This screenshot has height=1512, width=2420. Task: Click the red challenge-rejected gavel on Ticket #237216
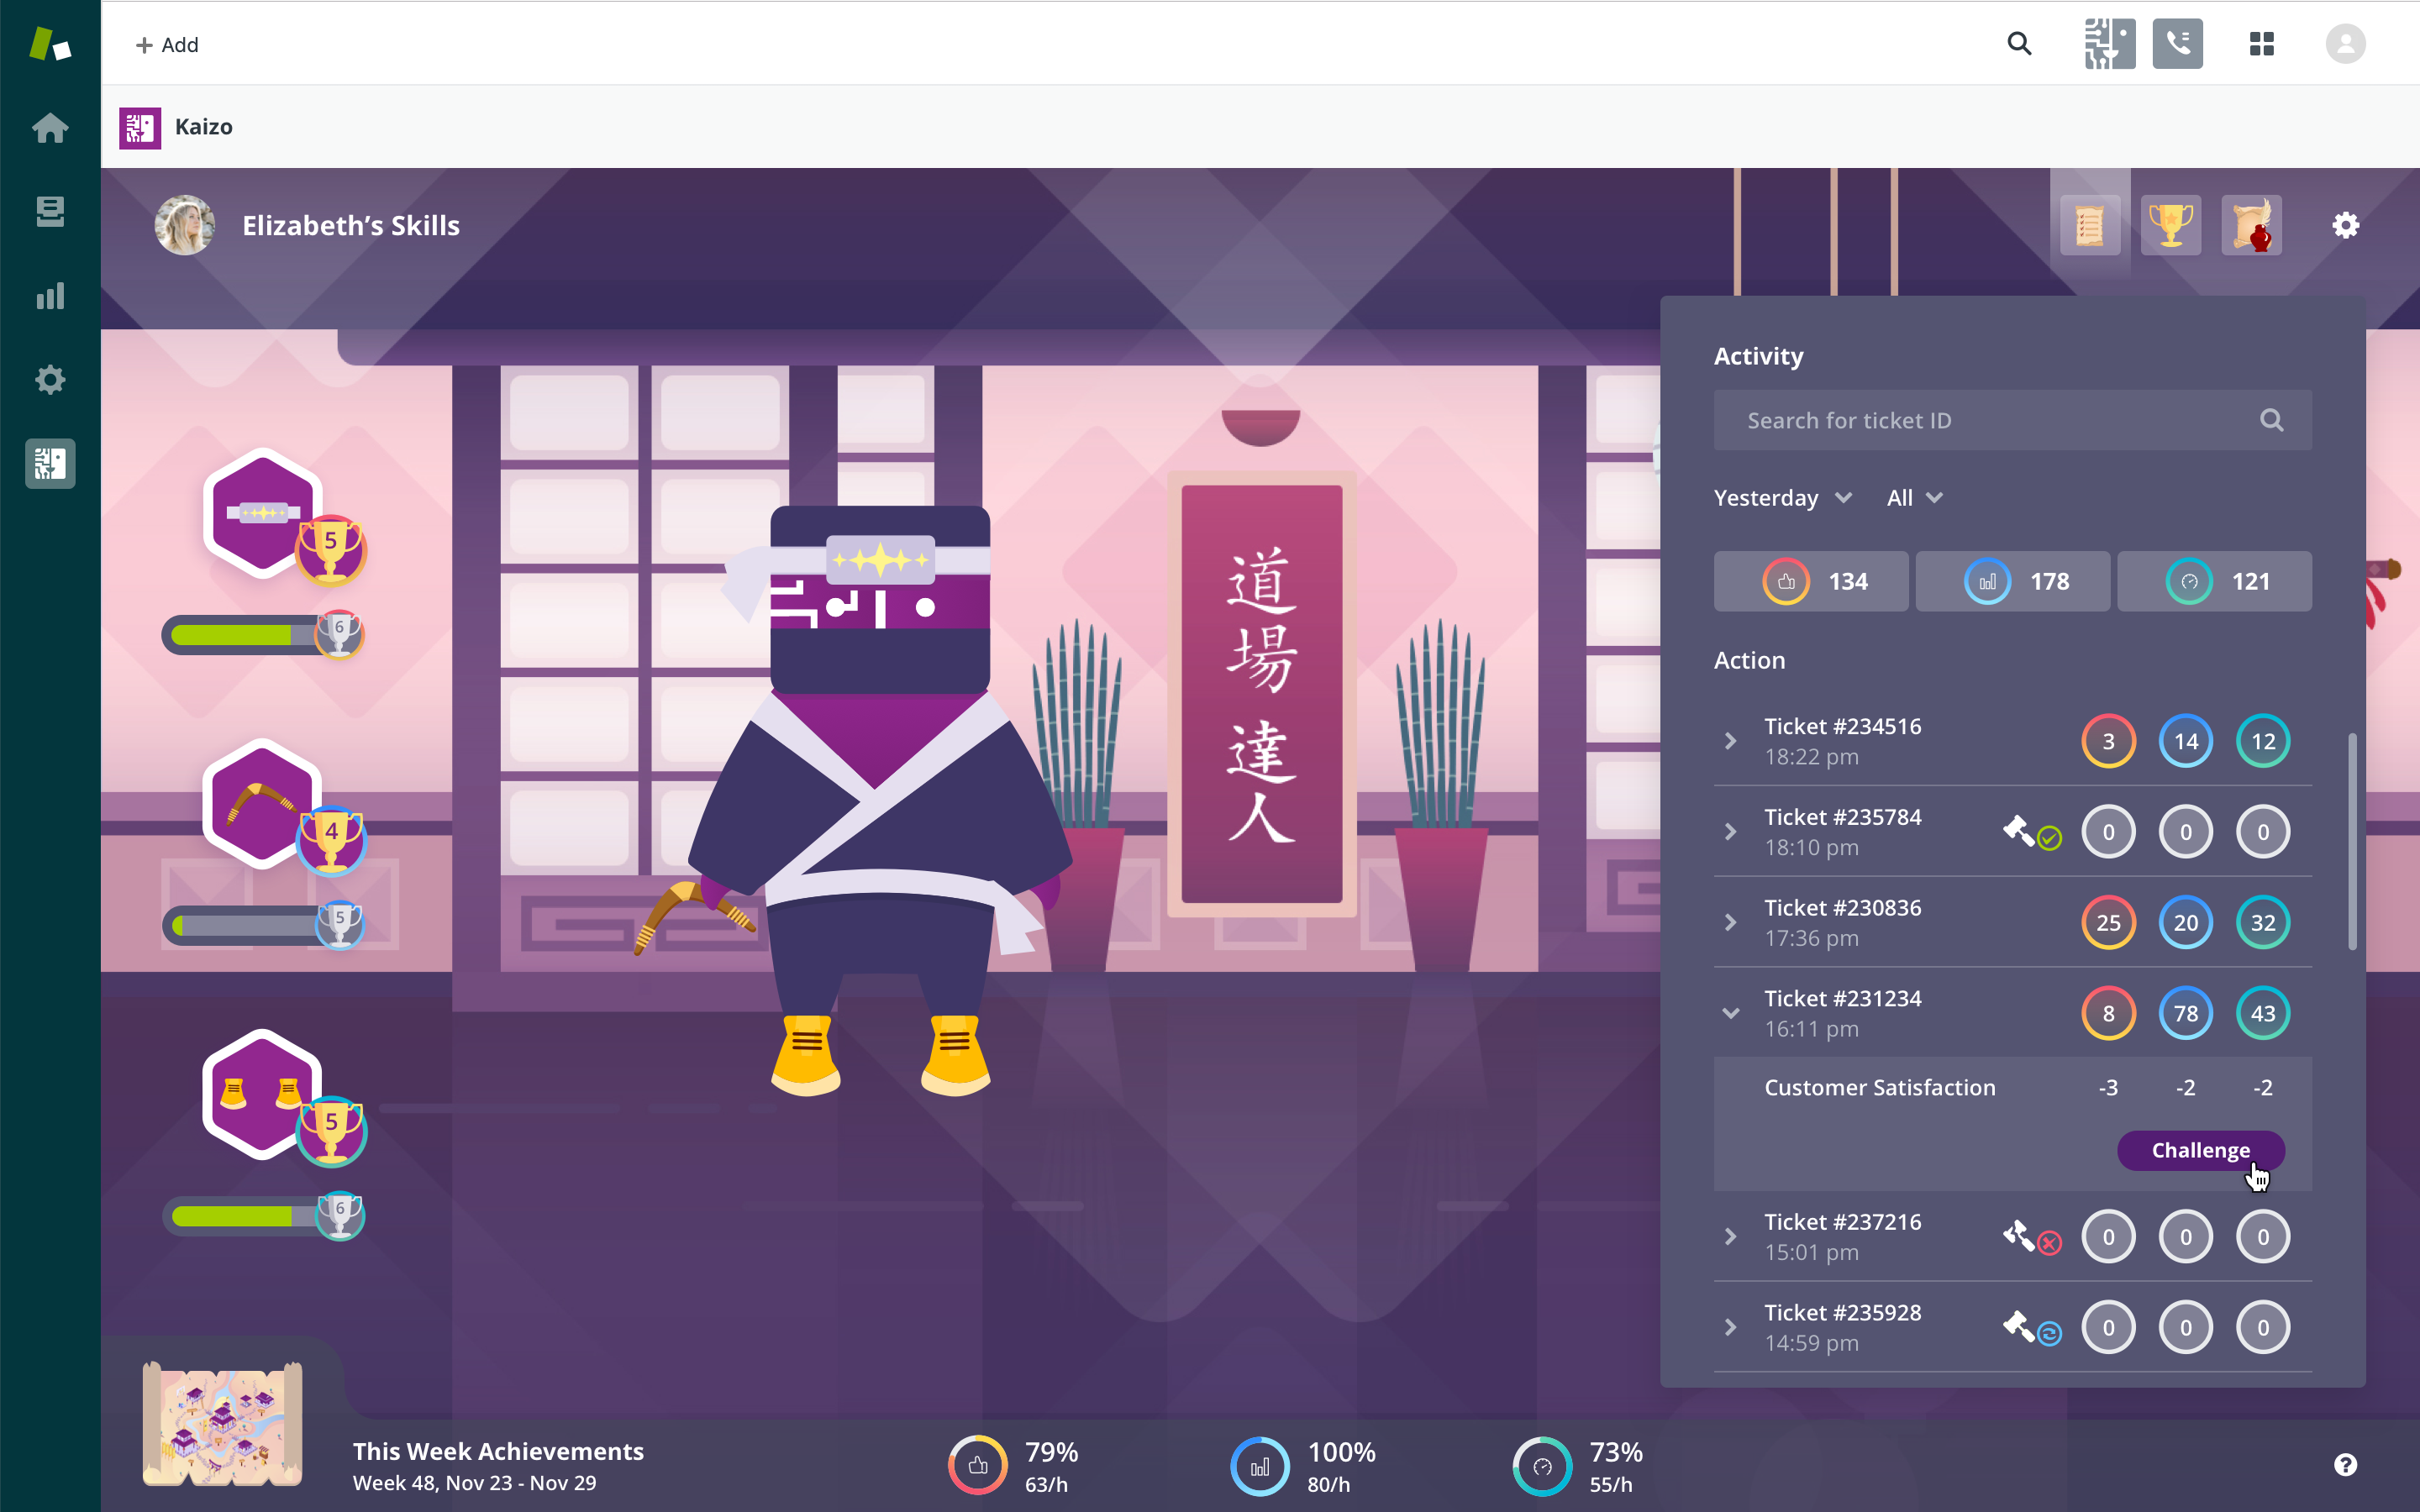tap(2032, 1238)
